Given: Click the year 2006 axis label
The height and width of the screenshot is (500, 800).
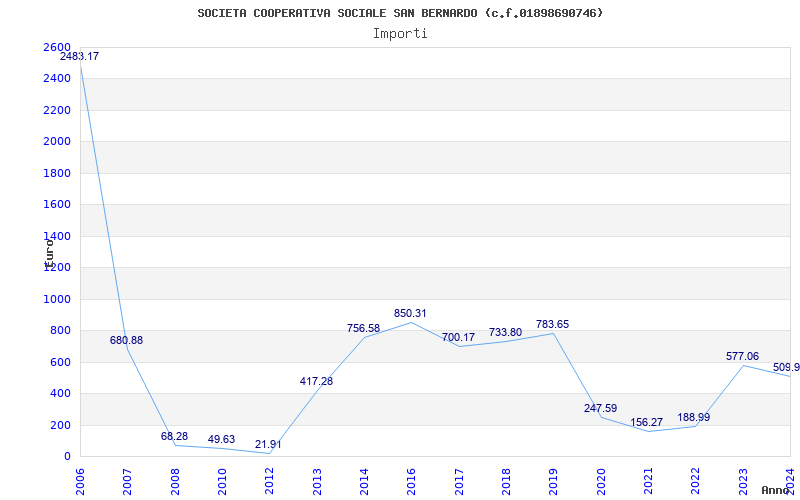Looking at the screenshot, I should pos(80,481).
